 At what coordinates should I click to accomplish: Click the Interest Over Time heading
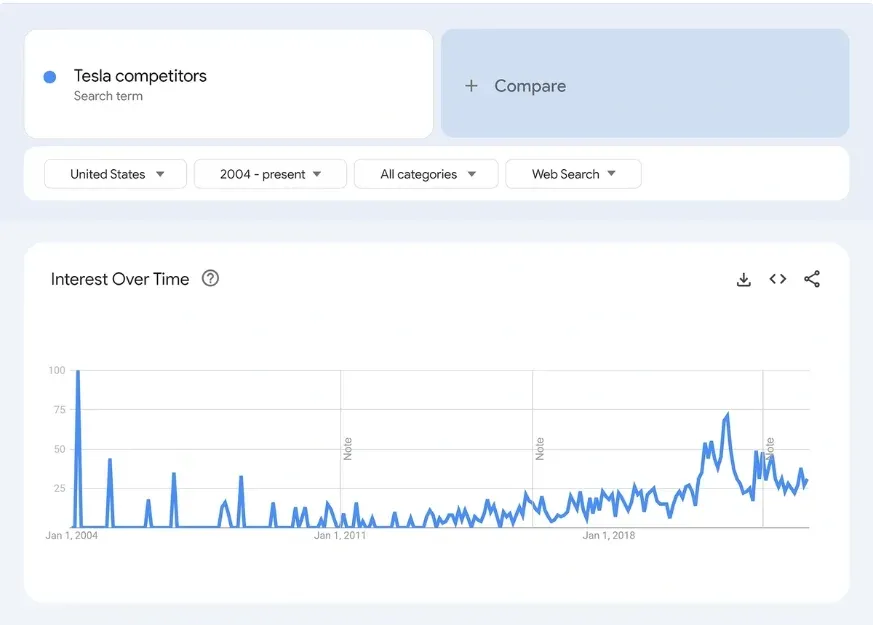(x=120, y=279)
